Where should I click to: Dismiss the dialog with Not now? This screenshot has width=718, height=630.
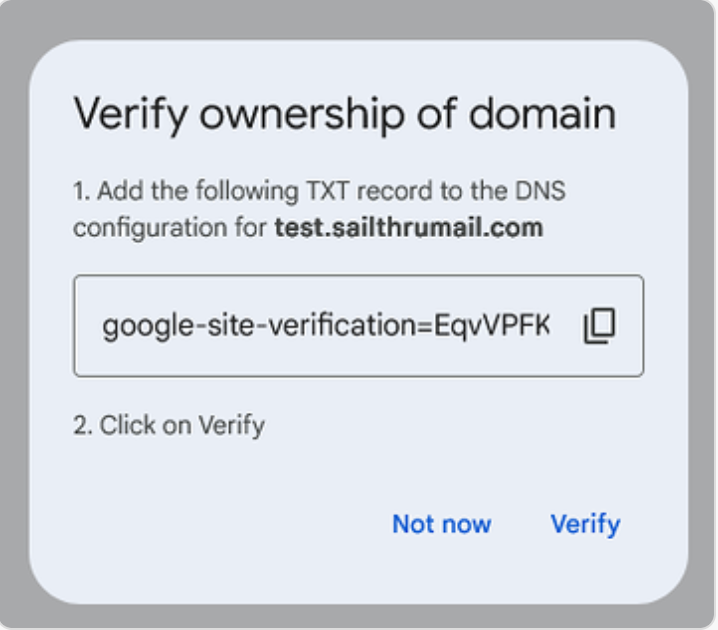tap(441, 524)
